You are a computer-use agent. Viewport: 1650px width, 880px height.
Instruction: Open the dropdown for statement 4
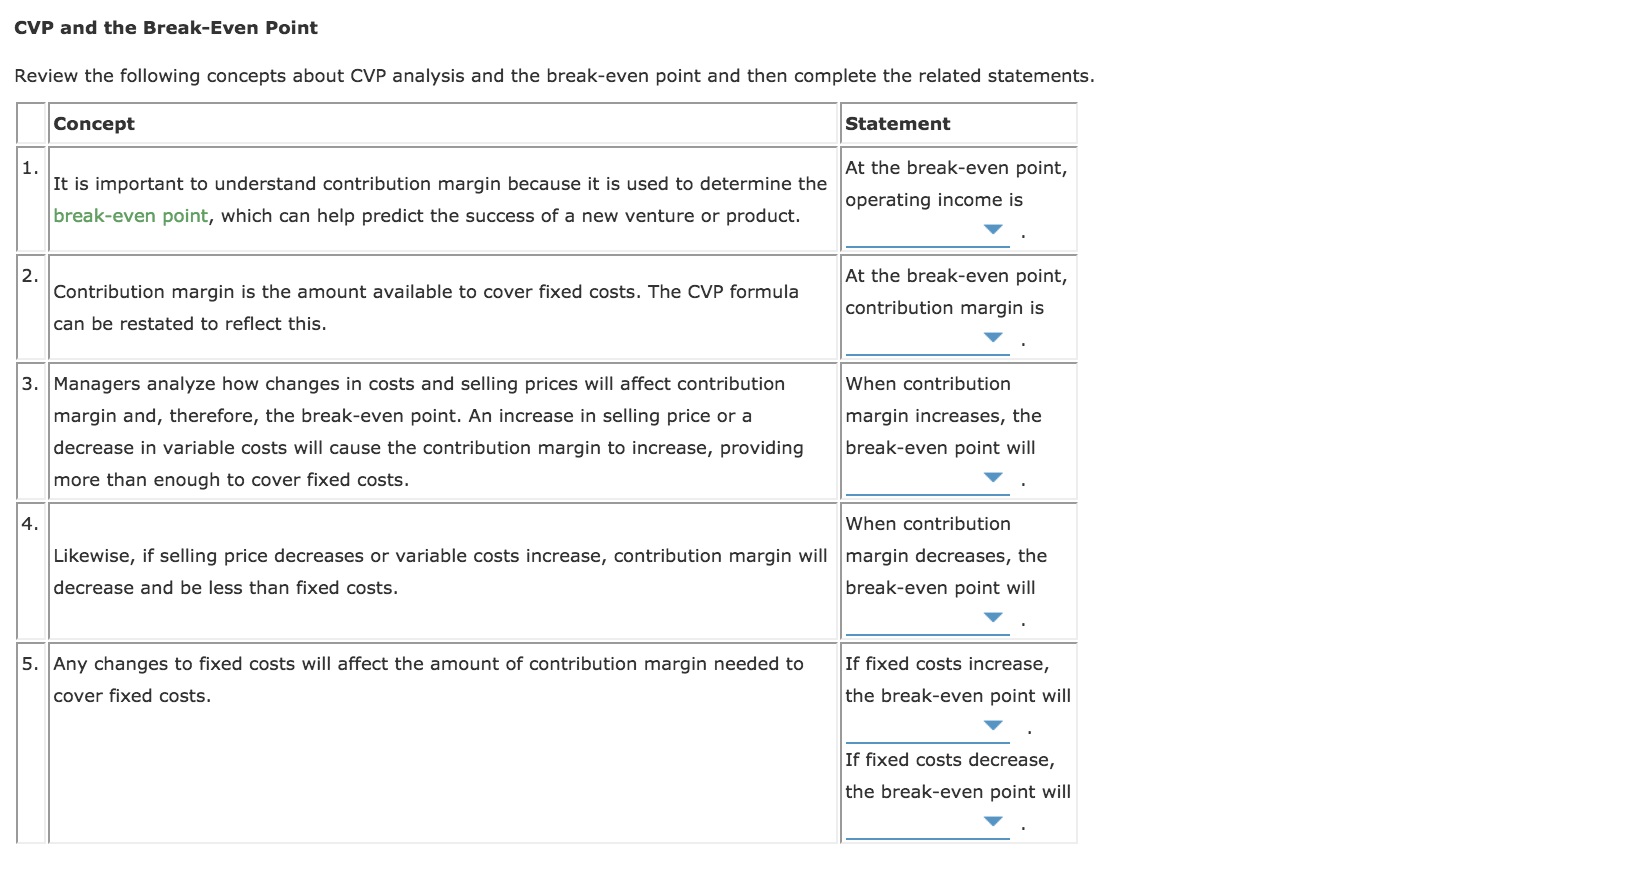[993, 619]
